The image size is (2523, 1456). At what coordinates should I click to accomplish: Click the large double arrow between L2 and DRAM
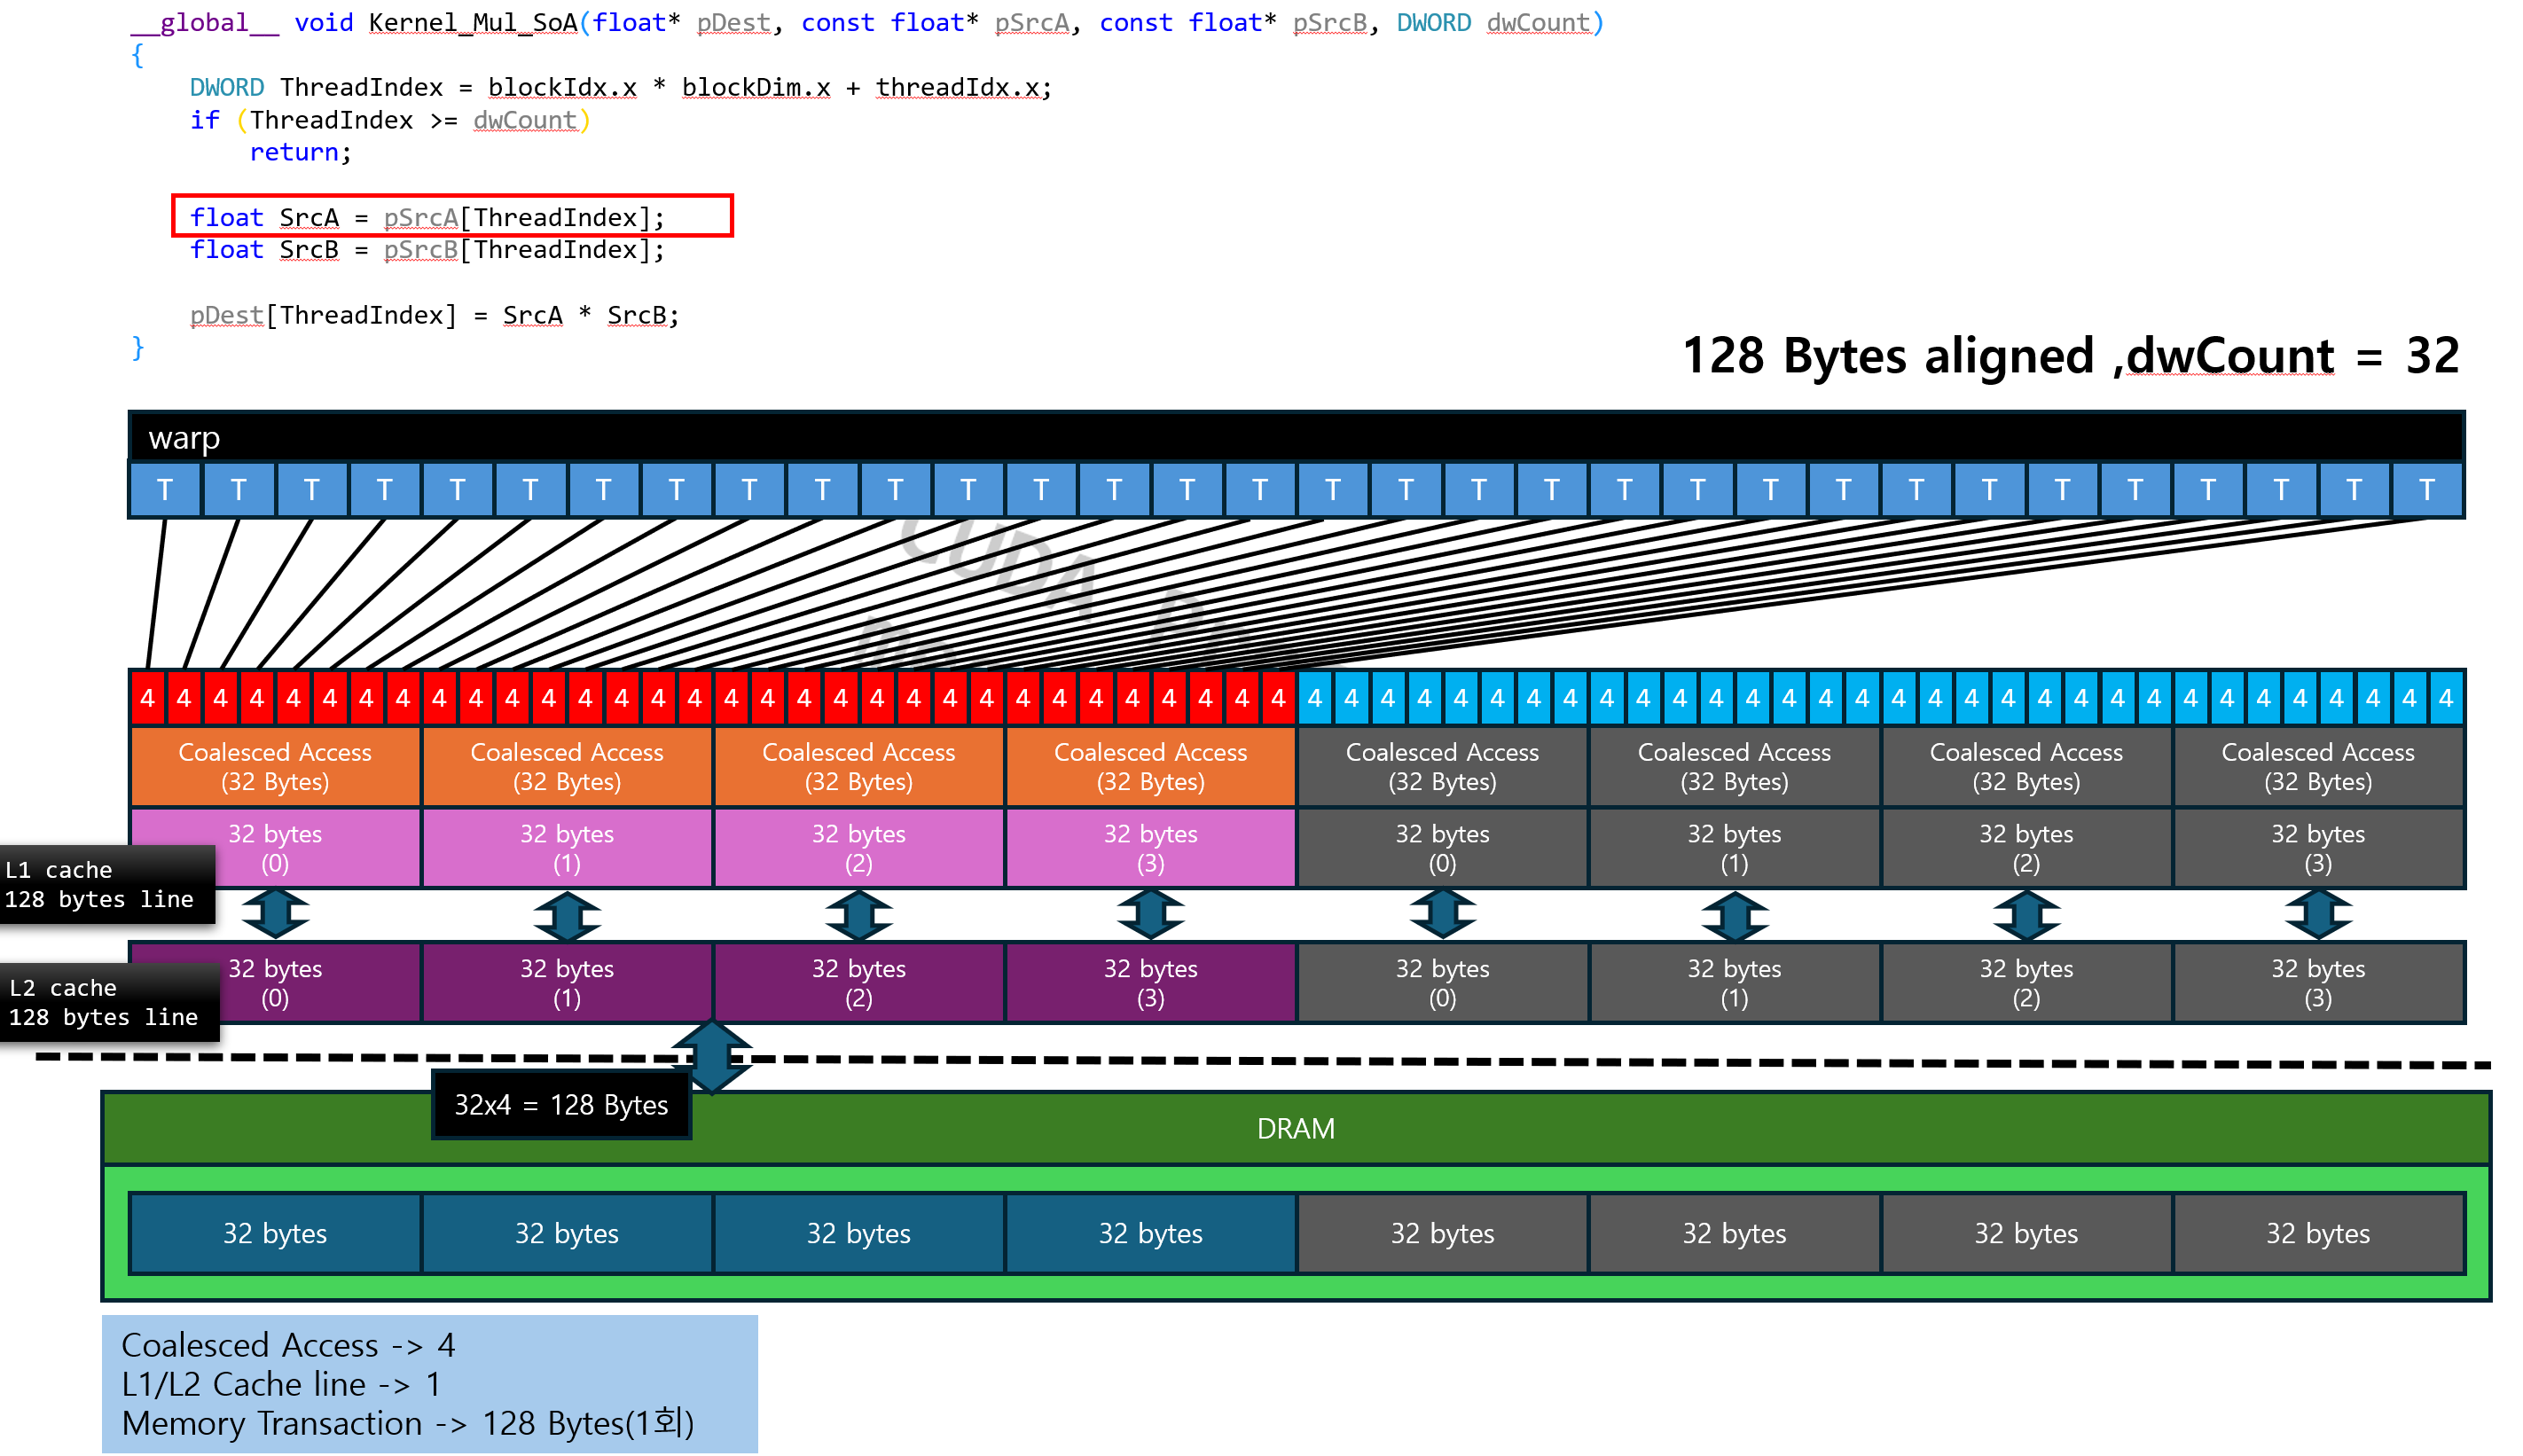click(x=712, y=1057)
